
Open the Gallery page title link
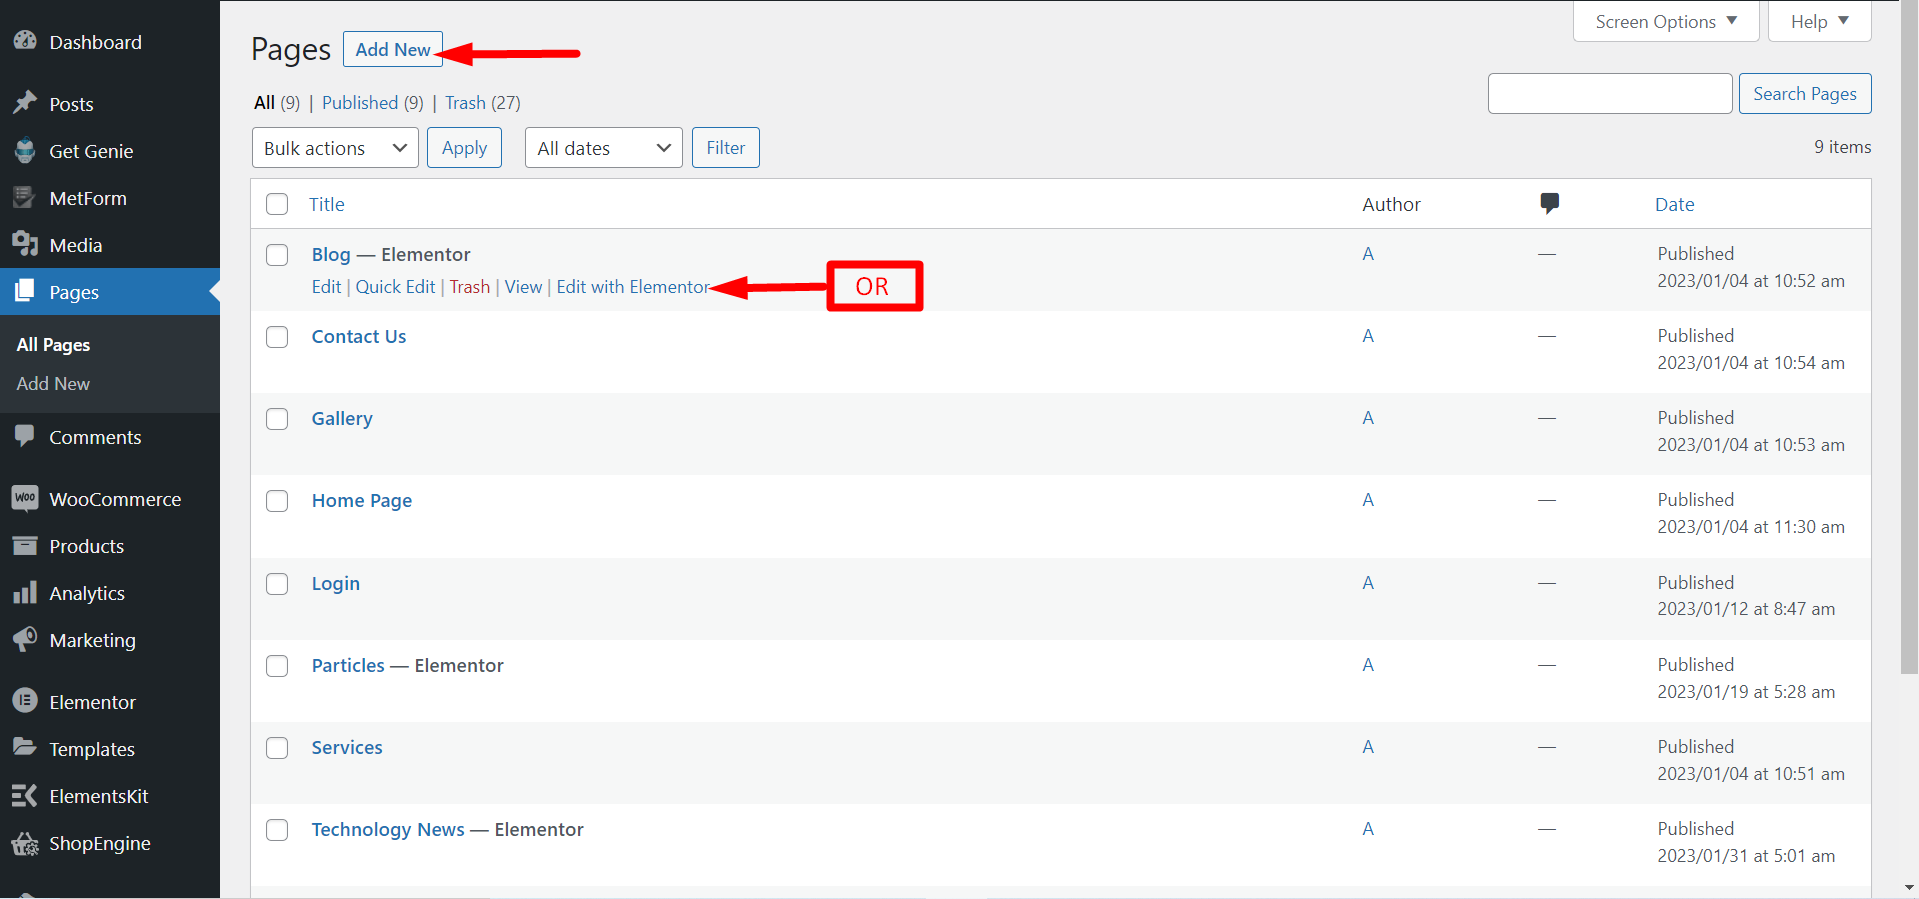342,419
